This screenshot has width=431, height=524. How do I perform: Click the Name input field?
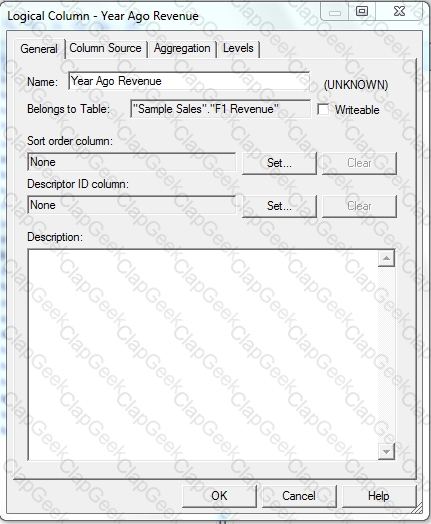pos(189,81)
